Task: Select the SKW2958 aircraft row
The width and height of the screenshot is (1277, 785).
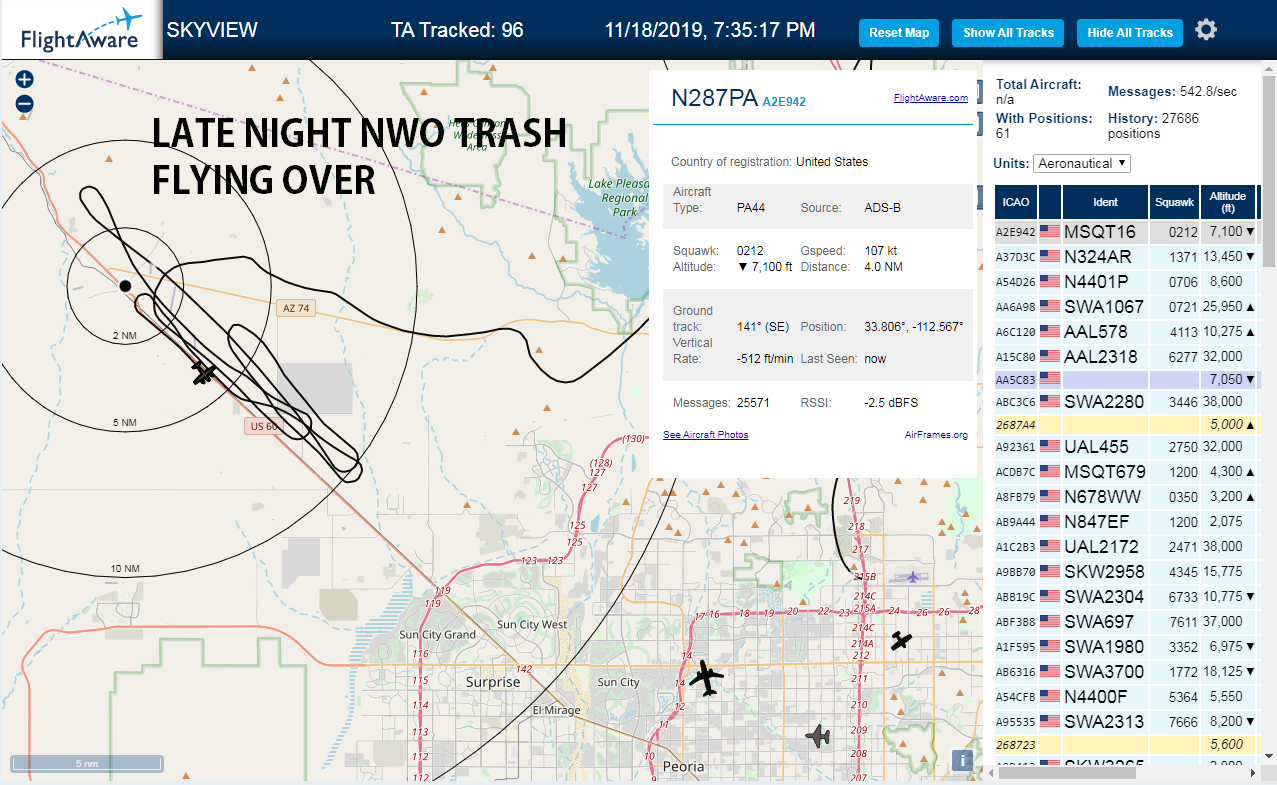Action: click(x=1126, y=572)
